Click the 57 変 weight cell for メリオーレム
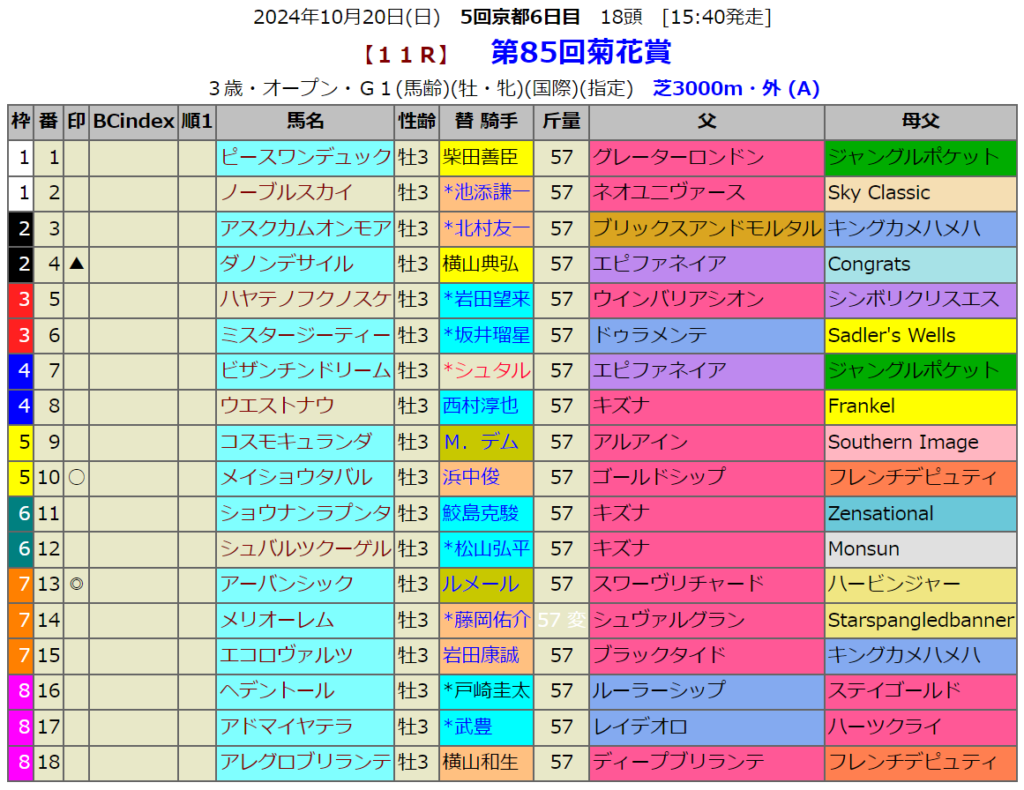This screenshot has height=790, width=1024. 561,620
